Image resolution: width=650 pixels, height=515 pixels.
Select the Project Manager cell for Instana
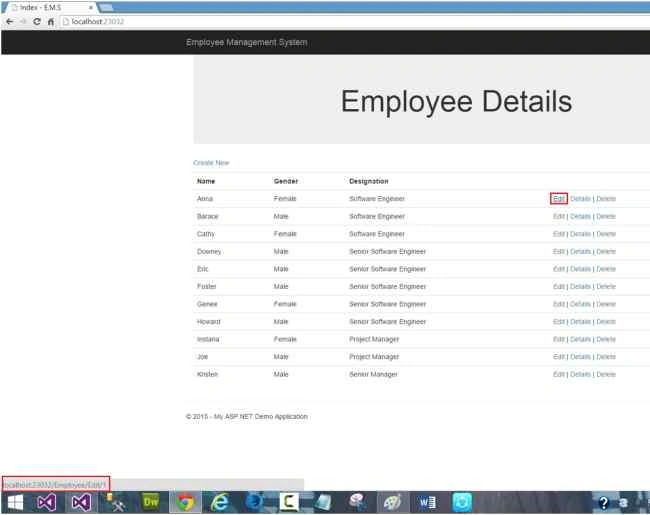coord(374,339)
